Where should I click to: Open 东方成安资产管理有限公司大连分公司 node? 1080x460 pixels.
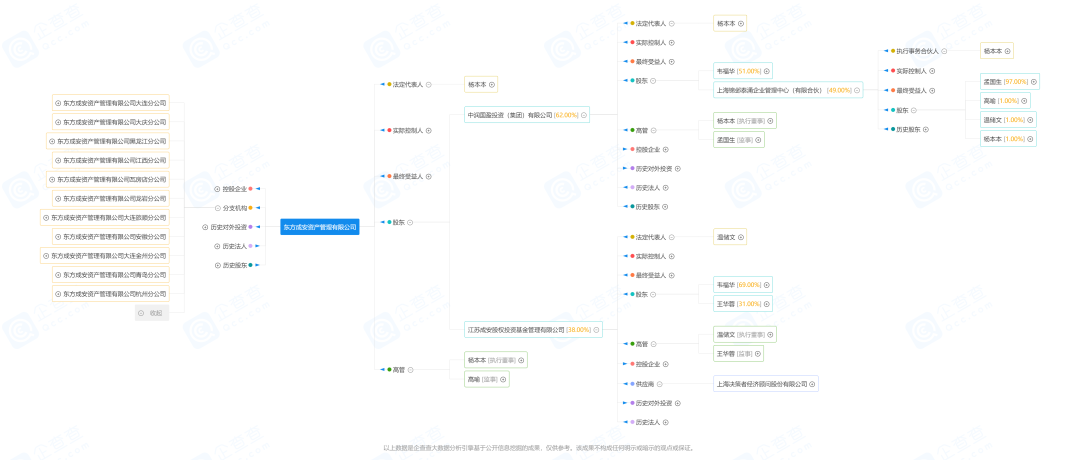point(111,103)
